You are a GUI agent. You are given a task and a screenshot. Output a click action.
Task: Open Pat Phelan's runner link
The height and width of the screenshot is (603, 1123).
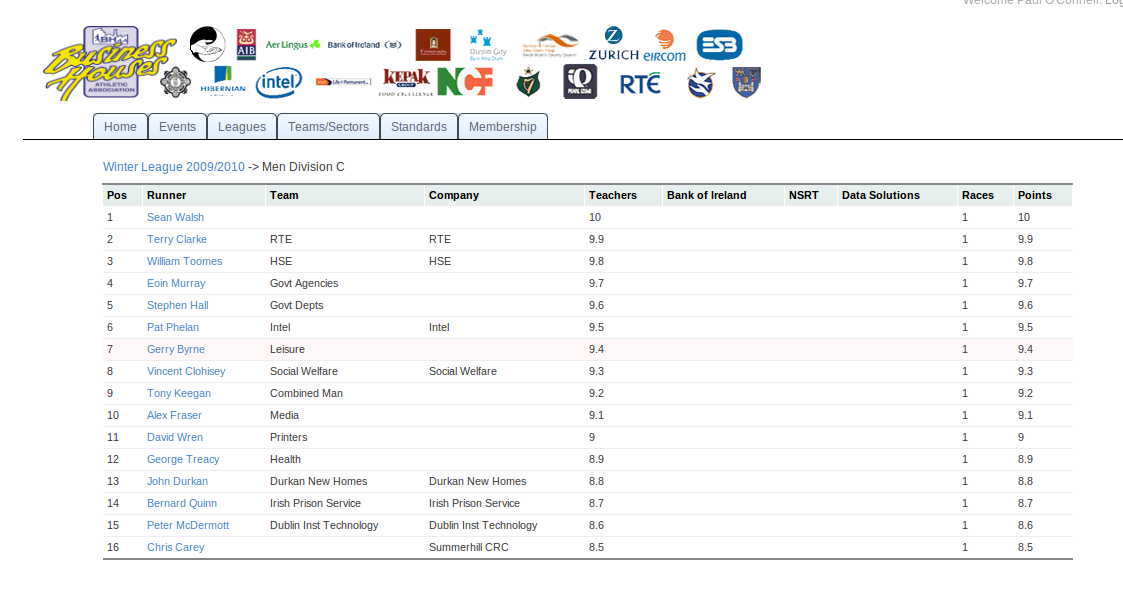click(173, 327)
